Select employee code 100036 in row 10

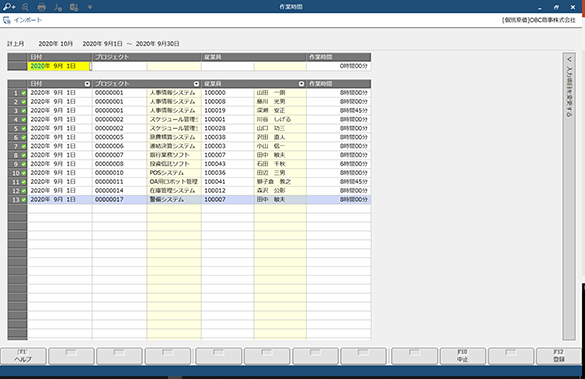point(228,173)
